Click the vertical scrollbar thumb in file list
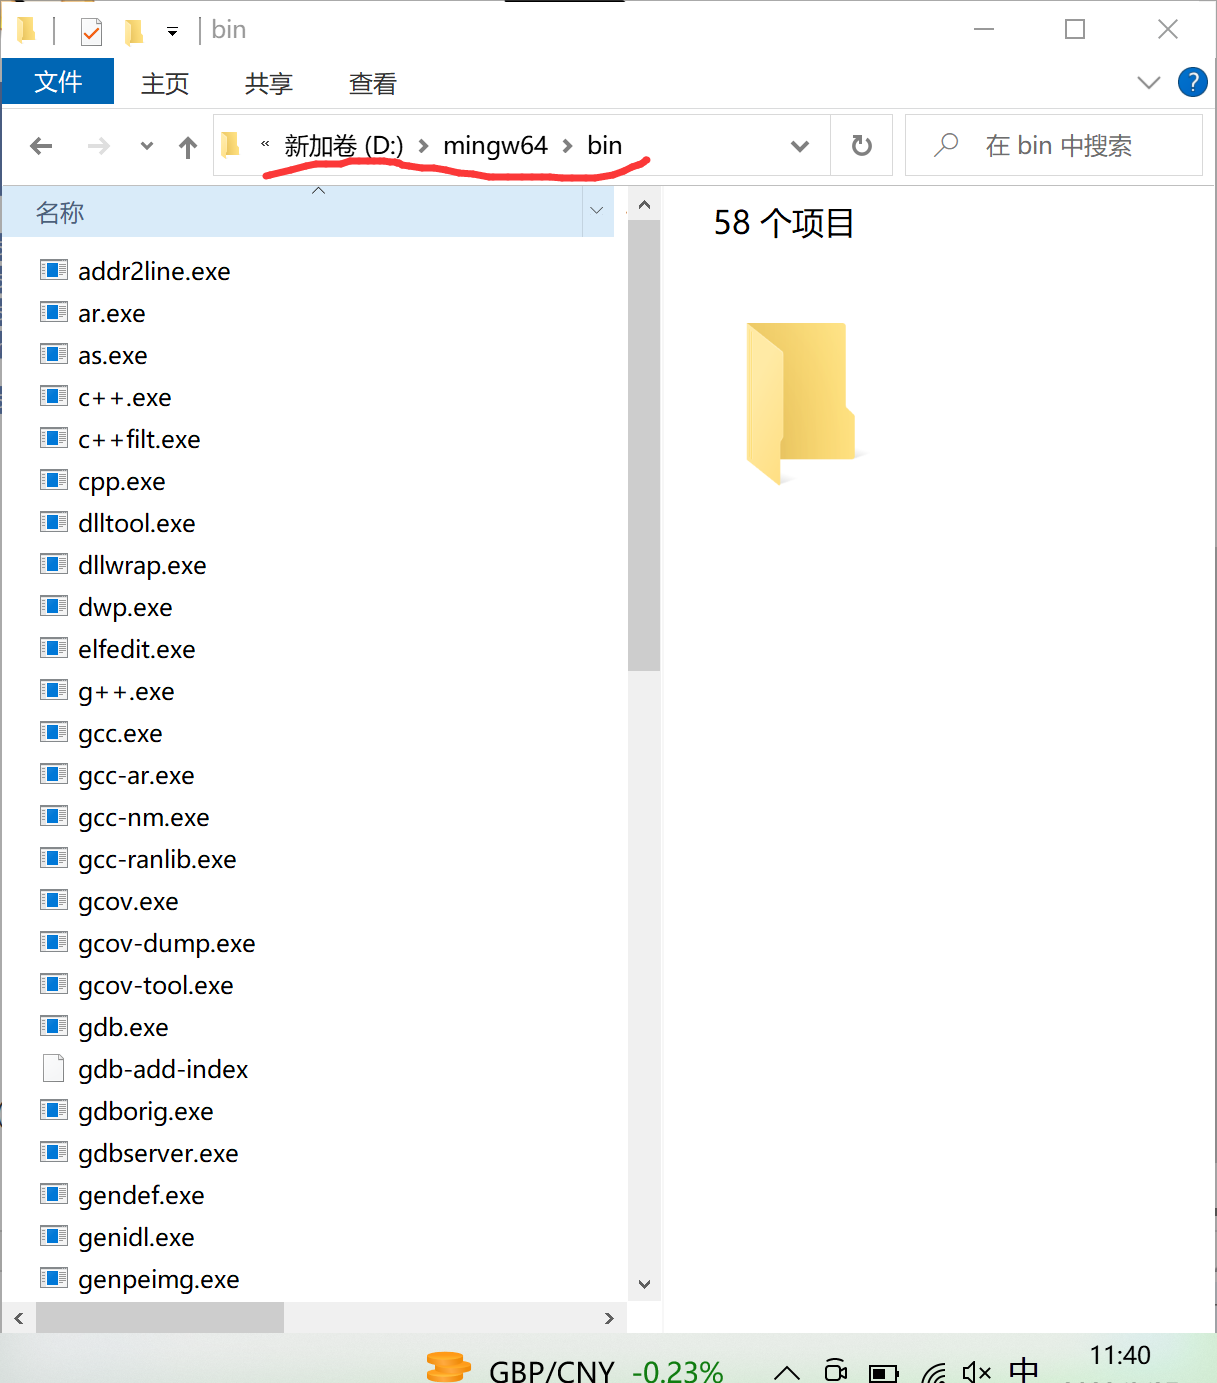 point(644,445)
